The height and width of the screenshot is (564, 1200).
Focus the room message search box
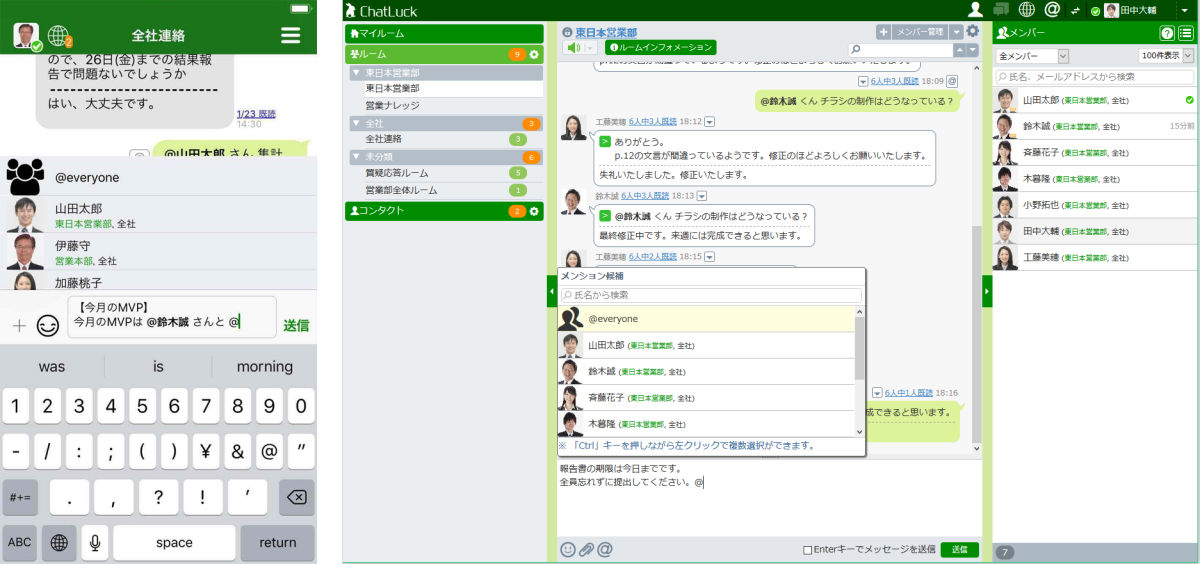point(900,50)
